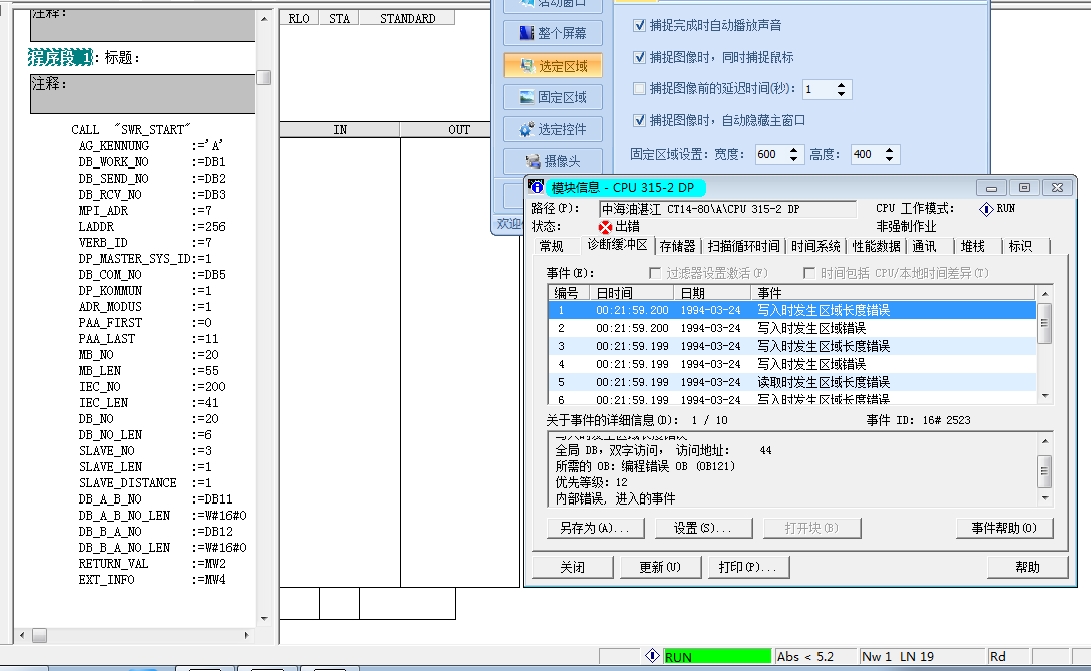1091x671 pixels.
Task: Select the 选定区域 capture mode button
Action: 553,65
